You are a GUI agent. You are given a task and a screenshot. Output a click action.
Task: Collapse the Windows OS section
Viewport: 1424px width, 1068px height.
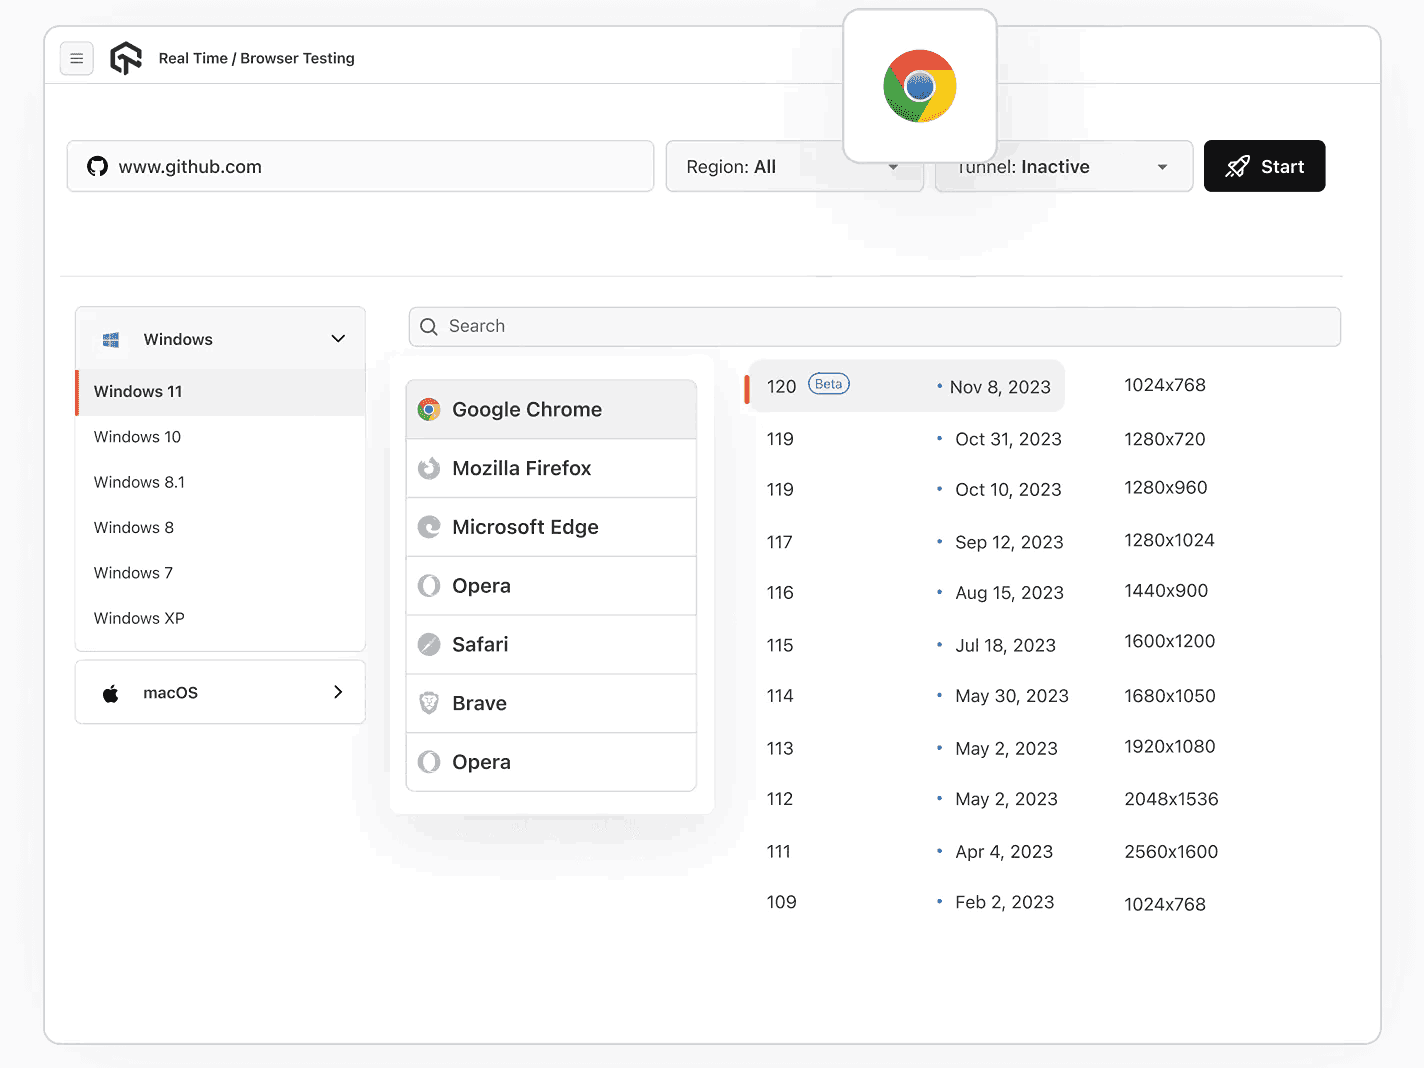(x=337, y=338)
